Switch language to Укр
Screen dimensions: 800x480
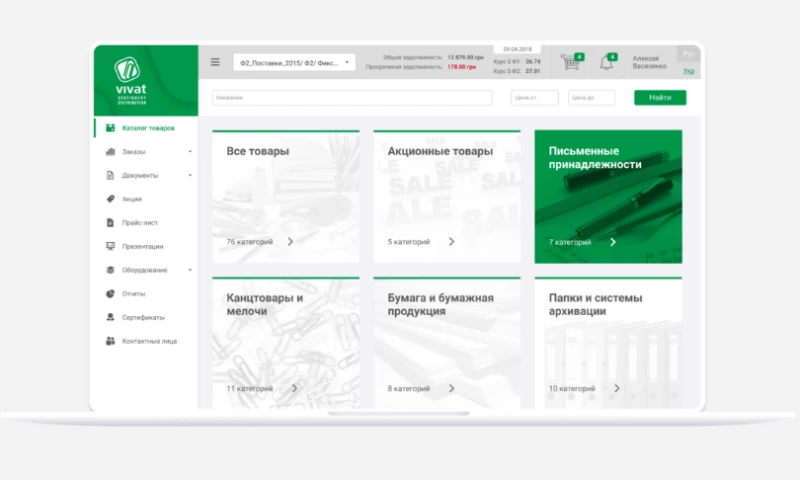pos(688,71)
